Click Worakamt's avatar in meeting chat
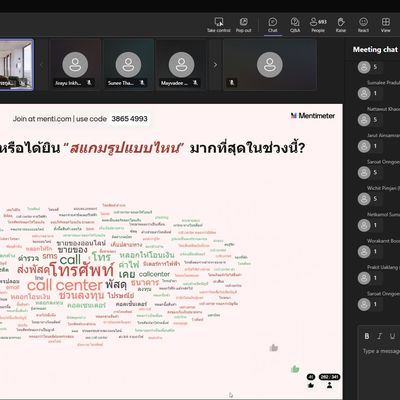Screen dimensions: 400x400 (364, 251)
